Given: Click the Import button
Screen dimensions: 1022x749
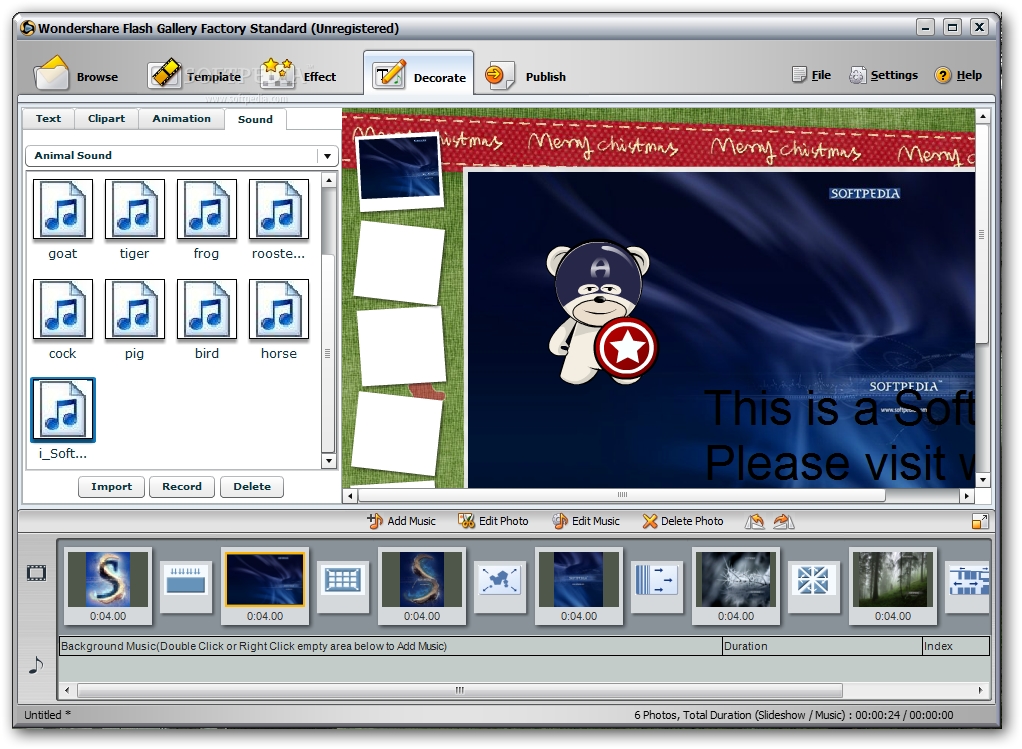Looking at the screenshot, I should point(111,486).
